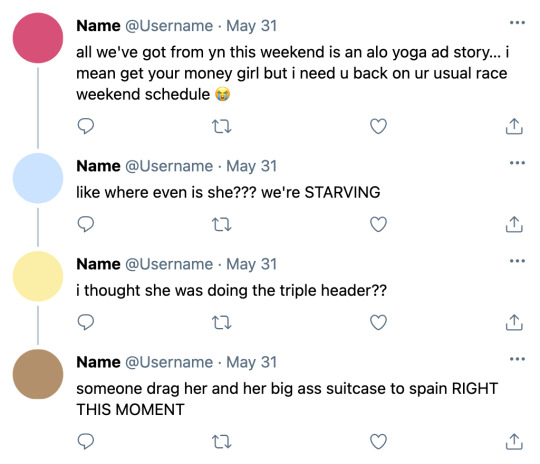The height and width of the screenshot is (464, 540).
Task: Like the "we're STARVING" tweet
Action: (x=378, y=224)
